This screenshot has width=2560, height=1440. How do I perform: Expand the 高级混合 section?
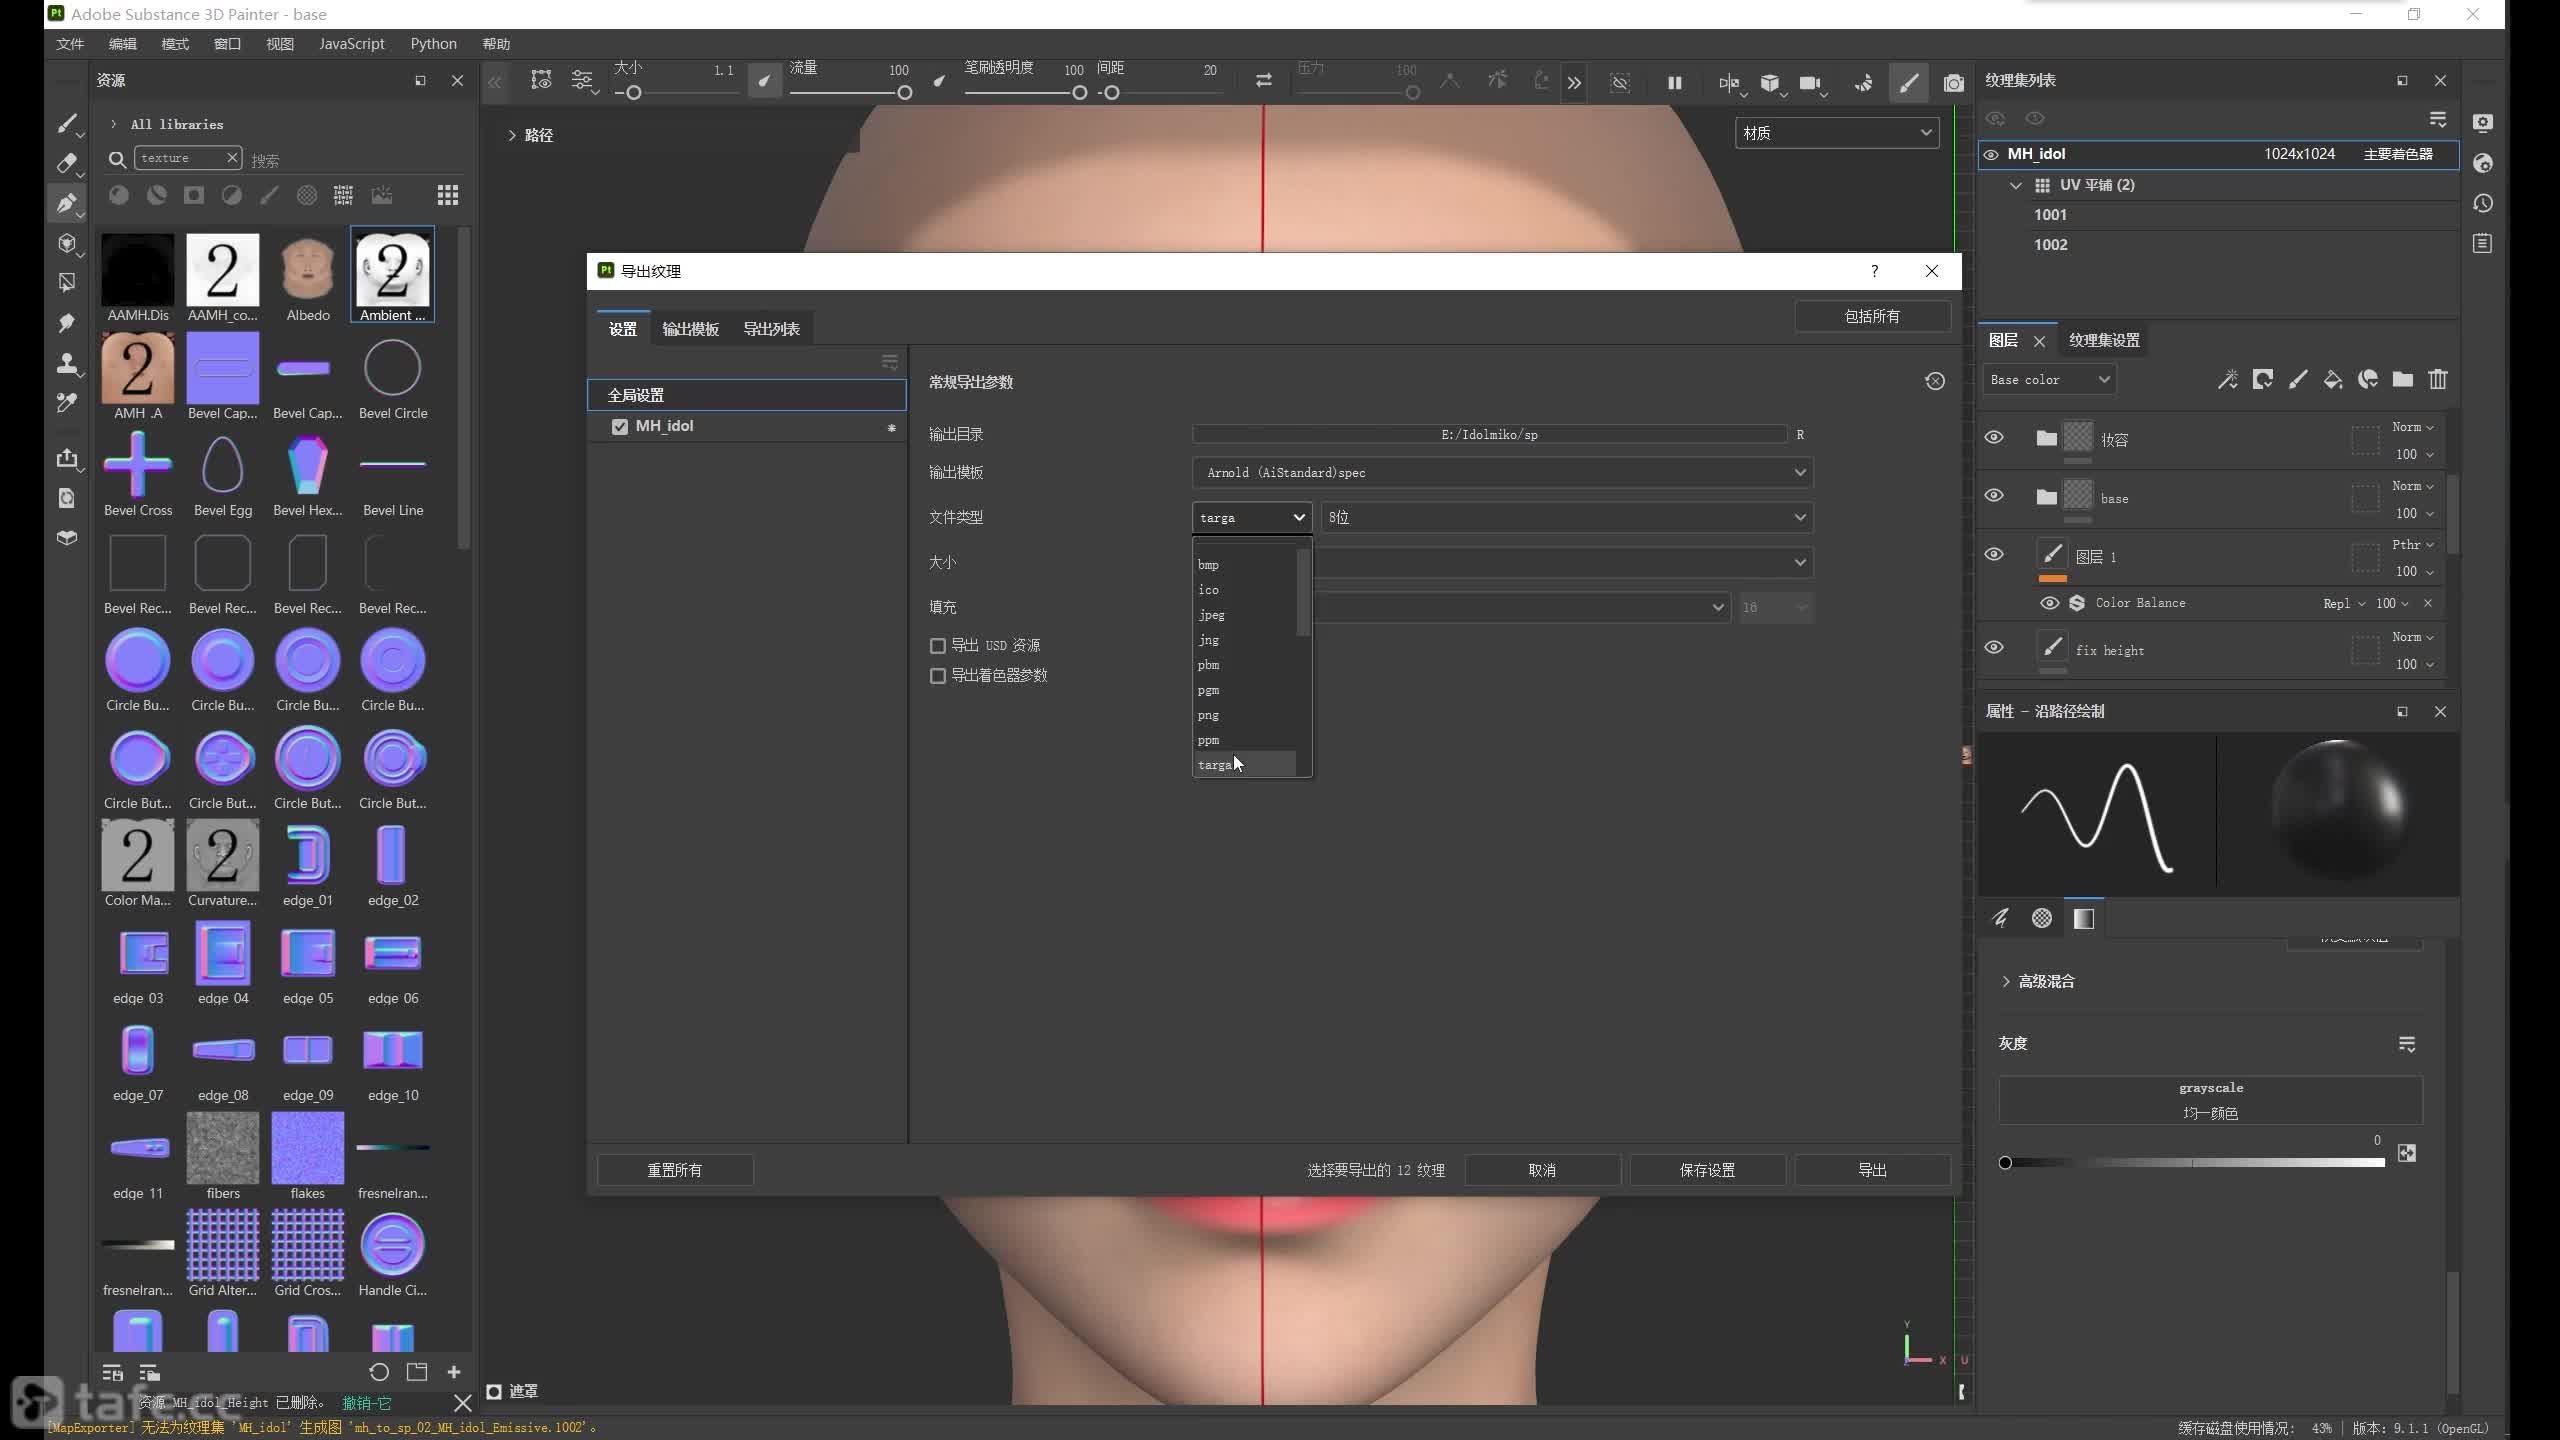(2006, 982)
